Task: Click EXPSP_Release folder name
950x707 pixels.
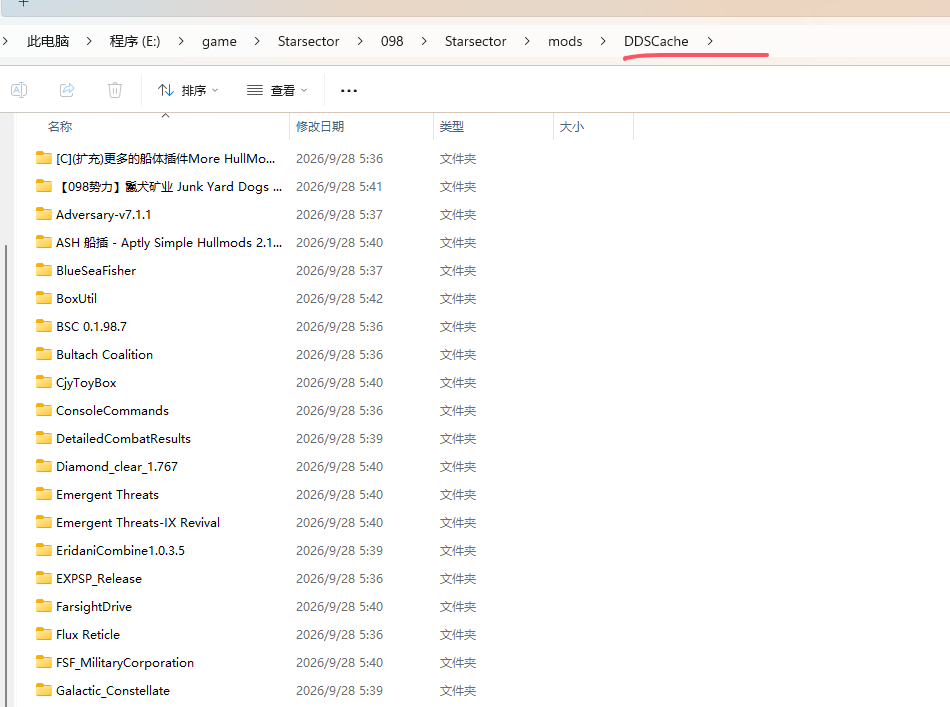Action: 99,579
